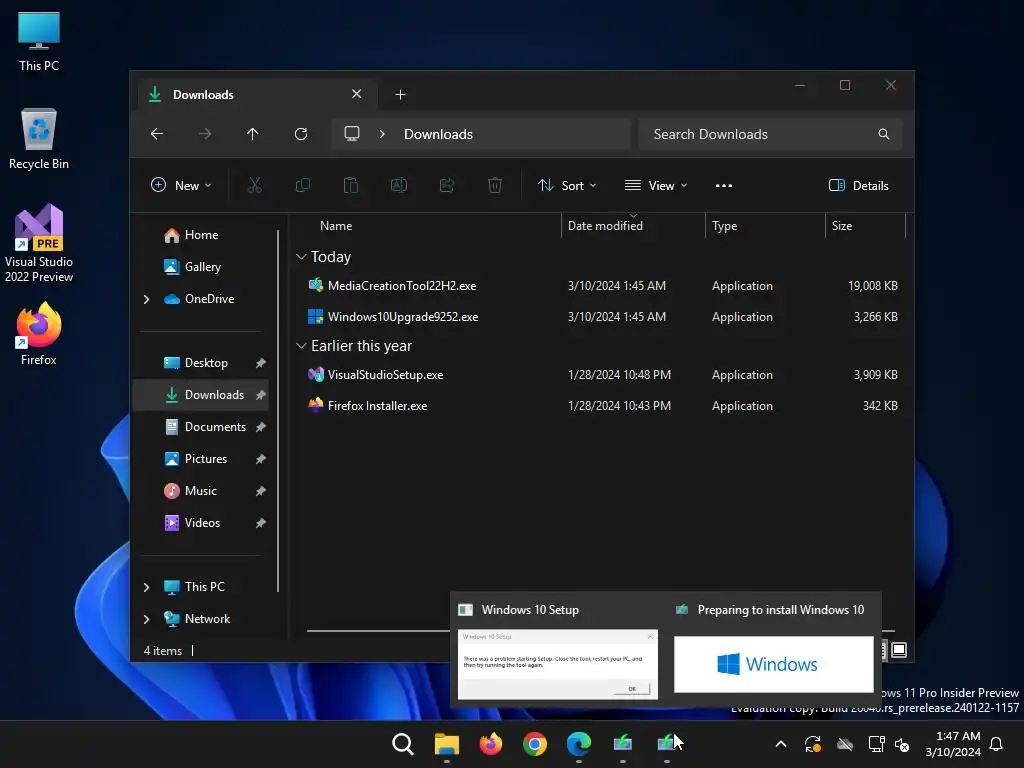Select Visual Studio 2022 Preview desktop shortcut

39,243
